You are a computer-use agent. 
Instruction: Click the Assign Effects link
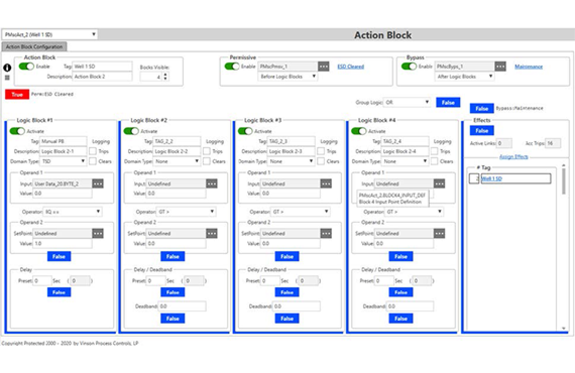point(514,157)
